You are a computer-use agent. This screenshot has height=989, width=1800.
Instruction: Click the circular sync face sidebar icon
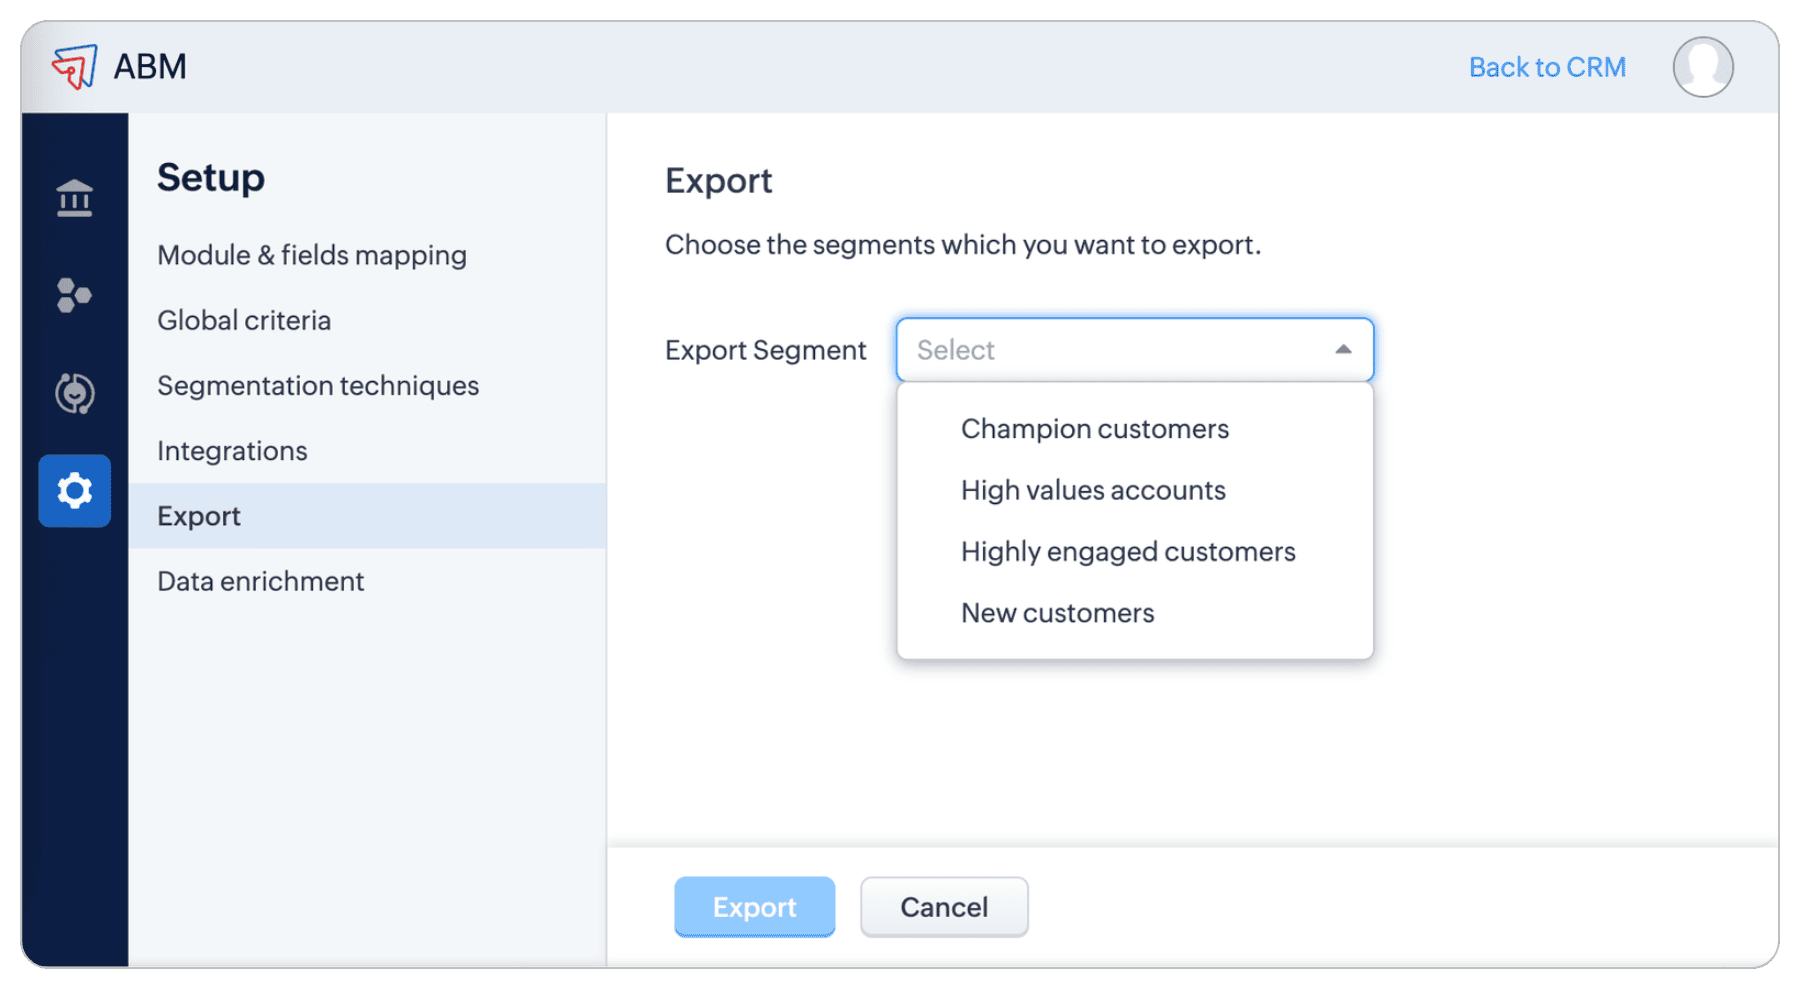[x=75, y=393]
